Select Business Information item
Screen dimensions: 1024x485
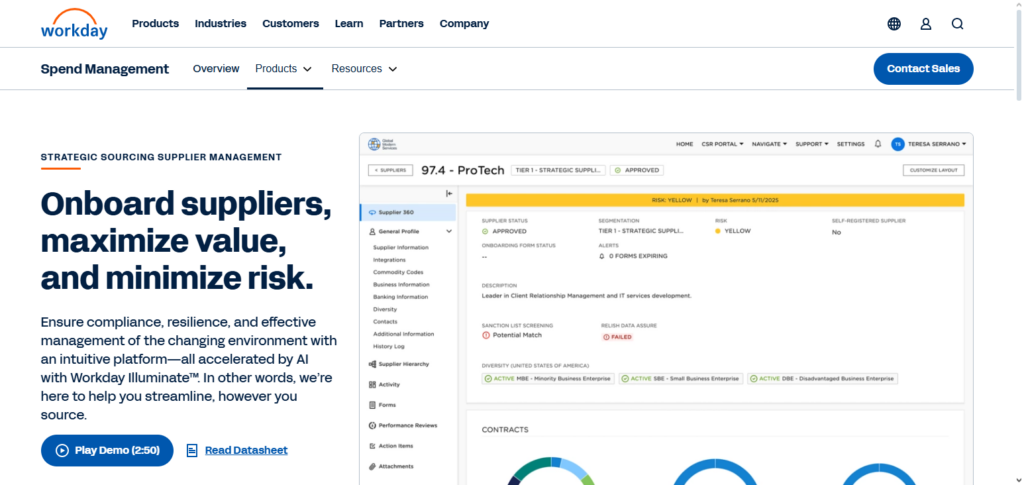point(402,285)
